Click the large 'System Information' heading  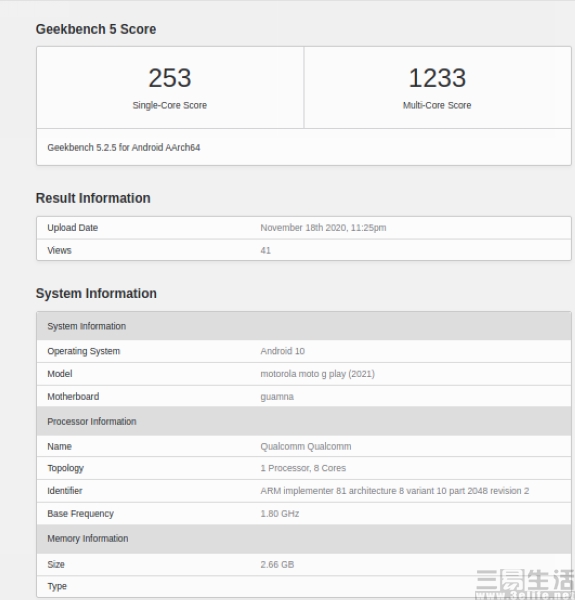point(96,293)
